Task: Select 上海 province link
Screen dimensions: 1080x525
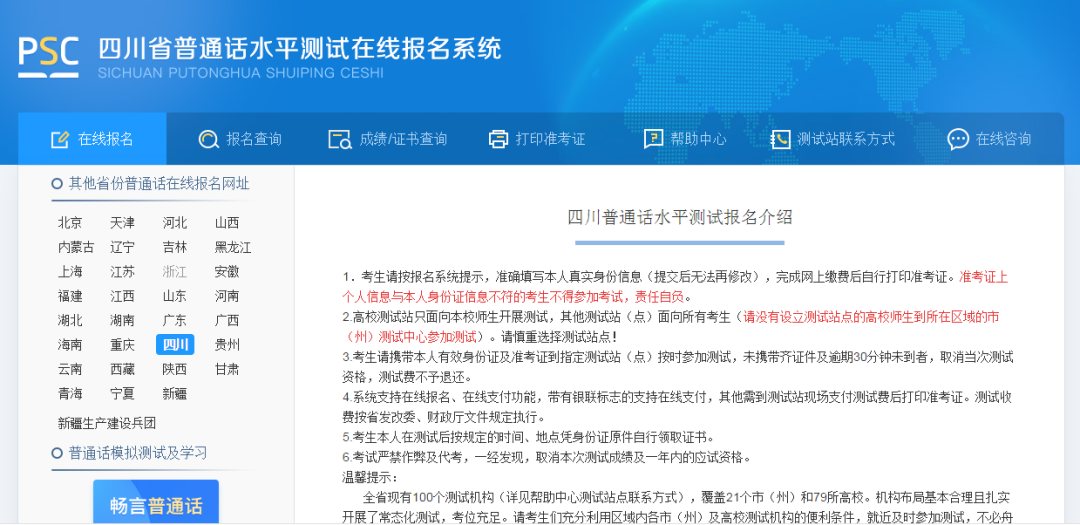Action: click(70, 271)
